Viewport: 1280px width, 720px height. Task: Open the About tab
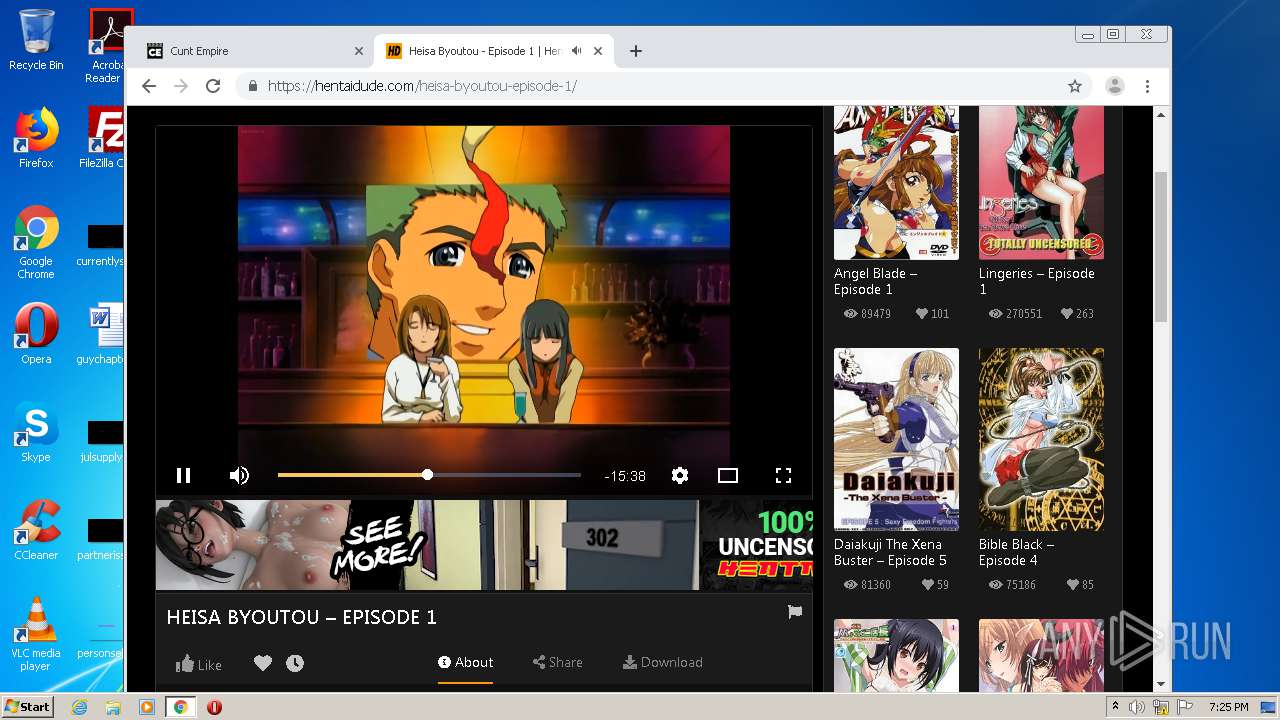(x=465, y=662)
